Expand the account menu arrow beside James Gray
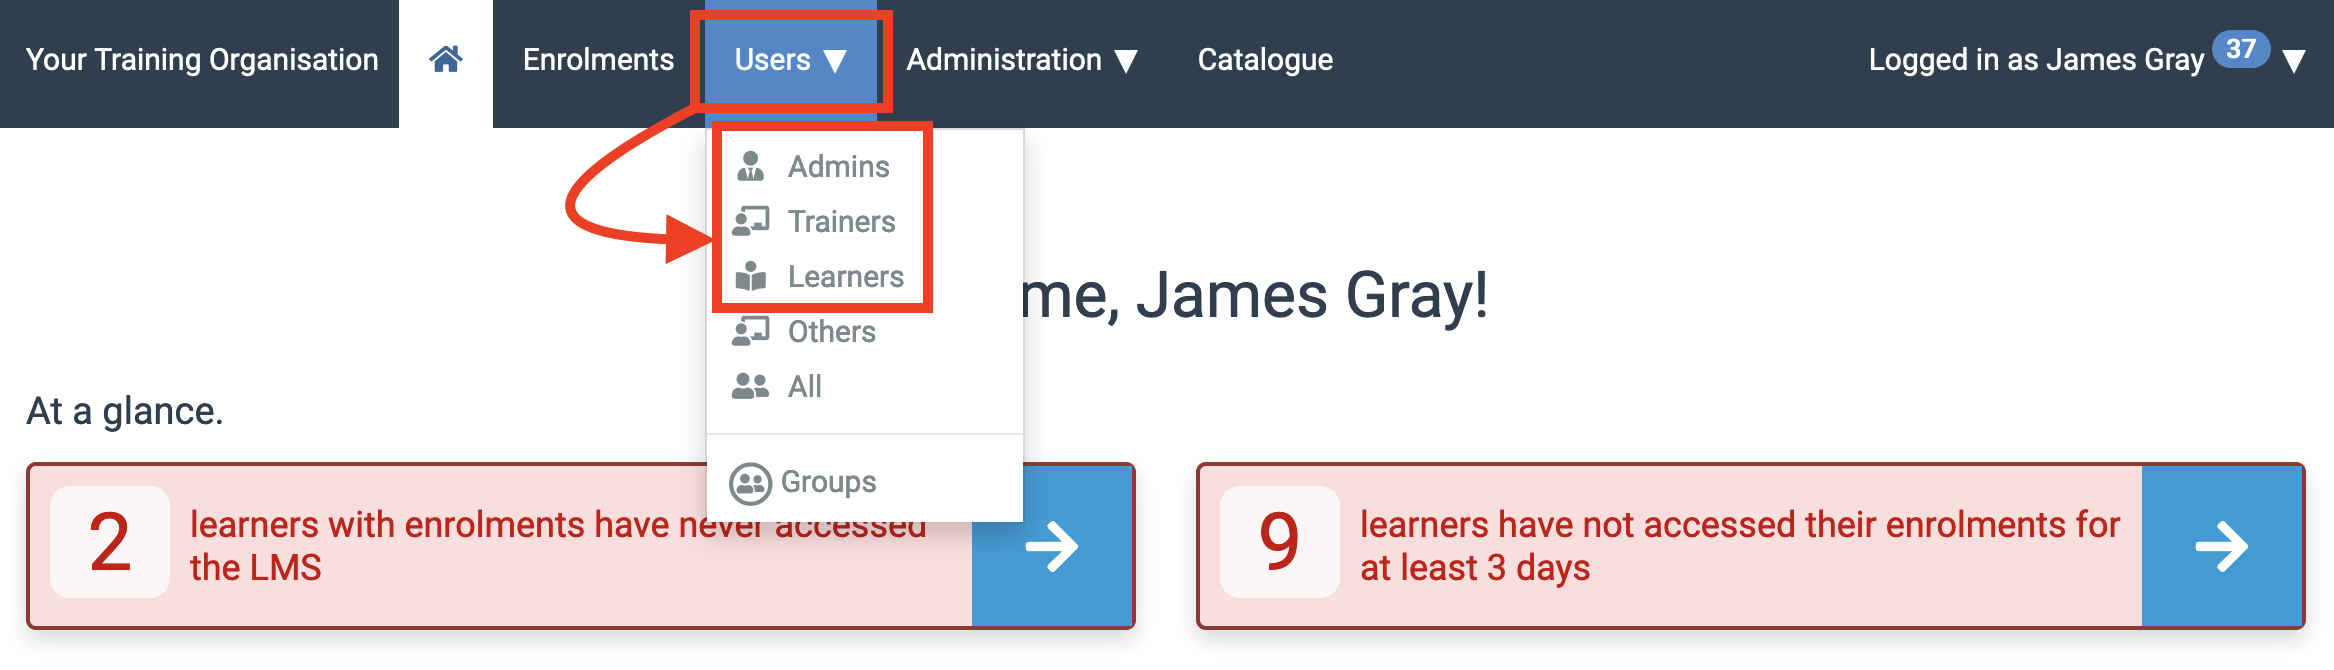Viewport: 2334px width, 670px height. tap(2295, 62)
